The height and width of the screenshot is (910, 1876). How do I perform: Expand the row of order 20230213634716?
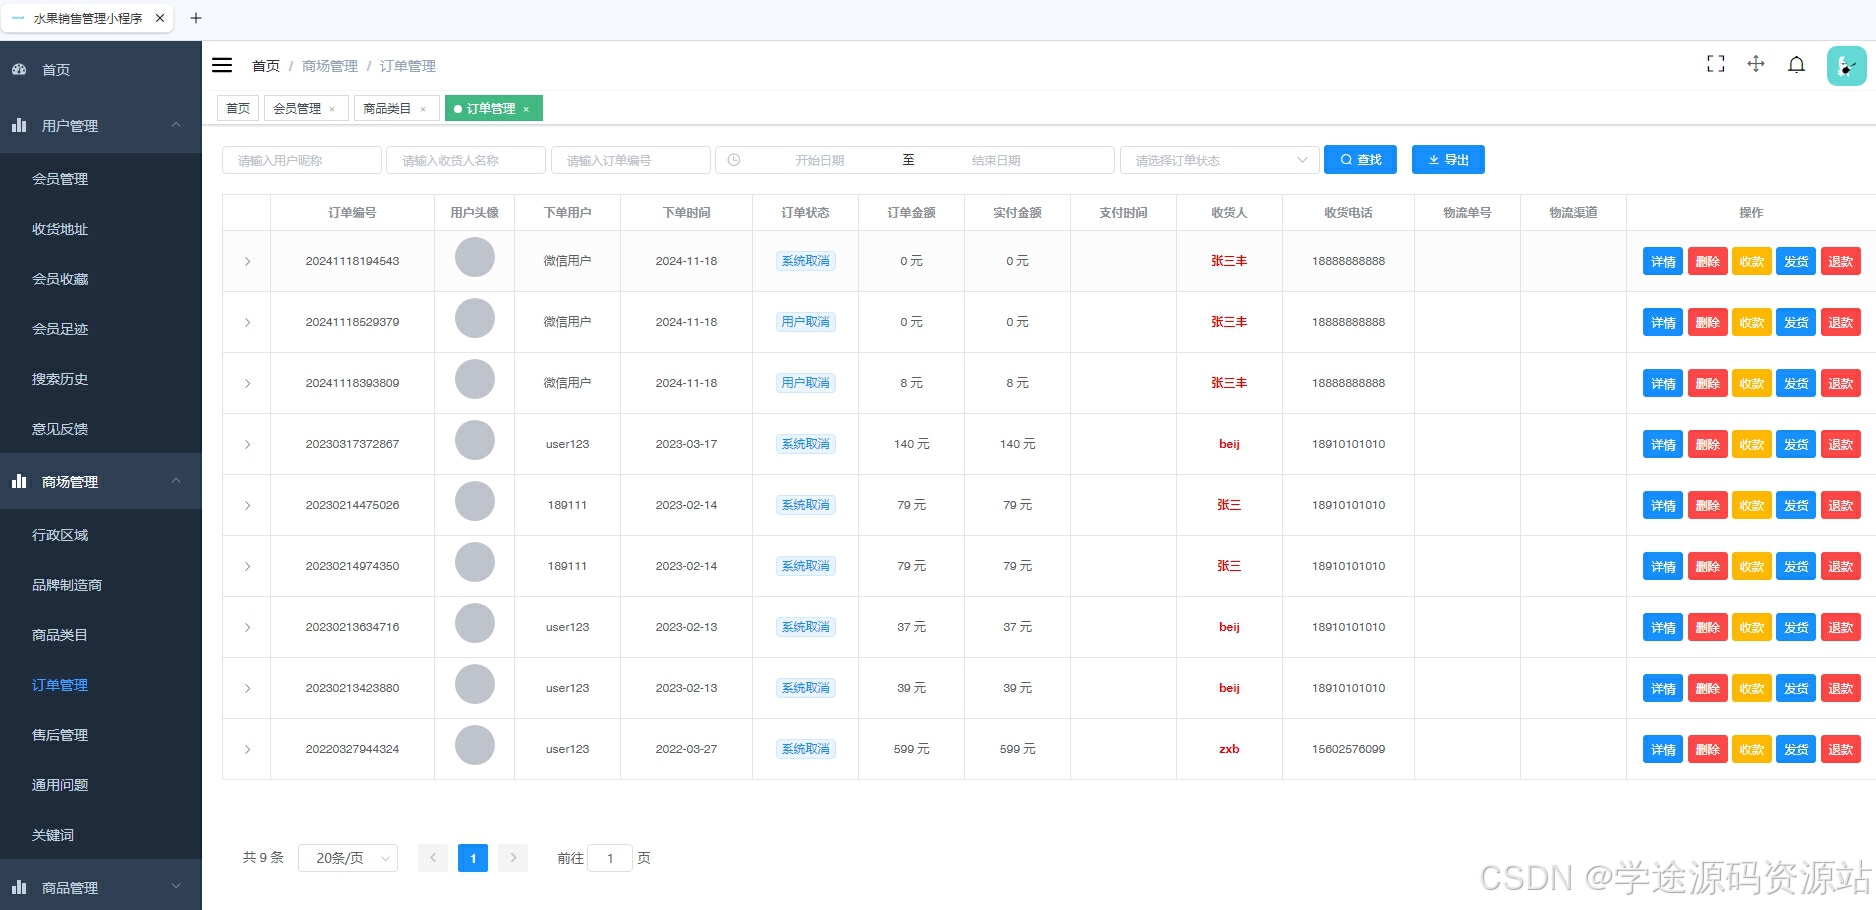[247, 627]
